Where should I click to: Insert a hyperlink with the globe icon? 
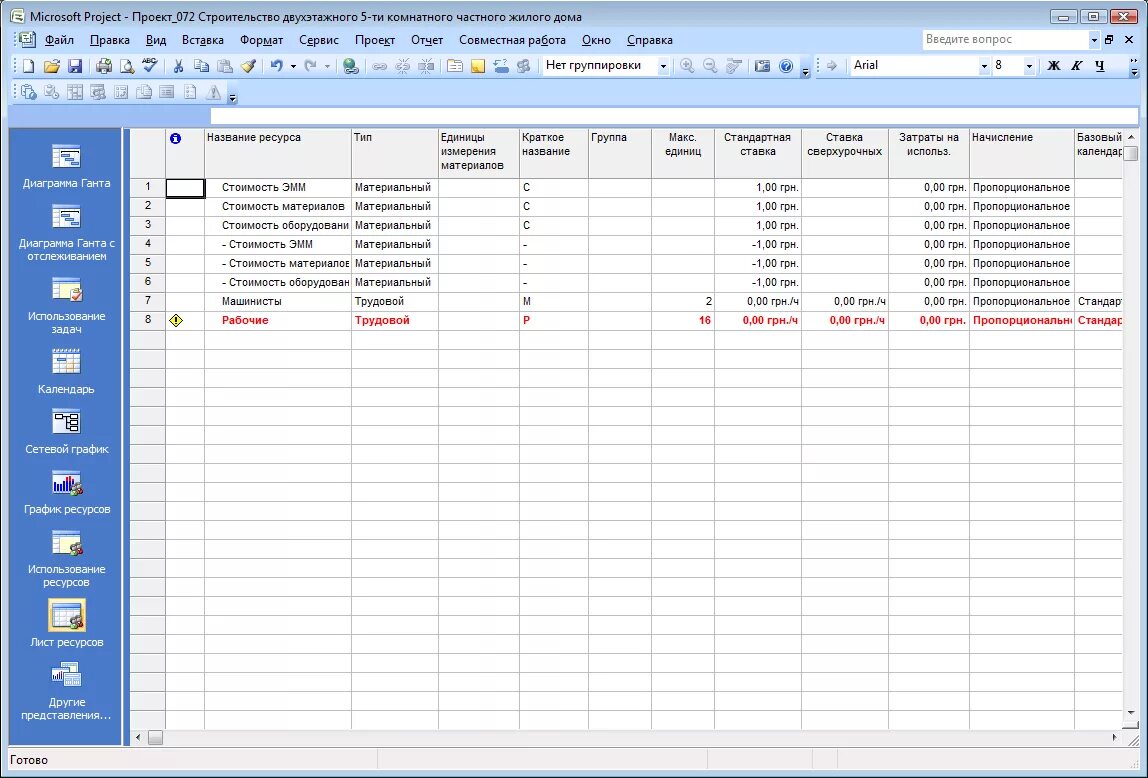pos(351,66)
